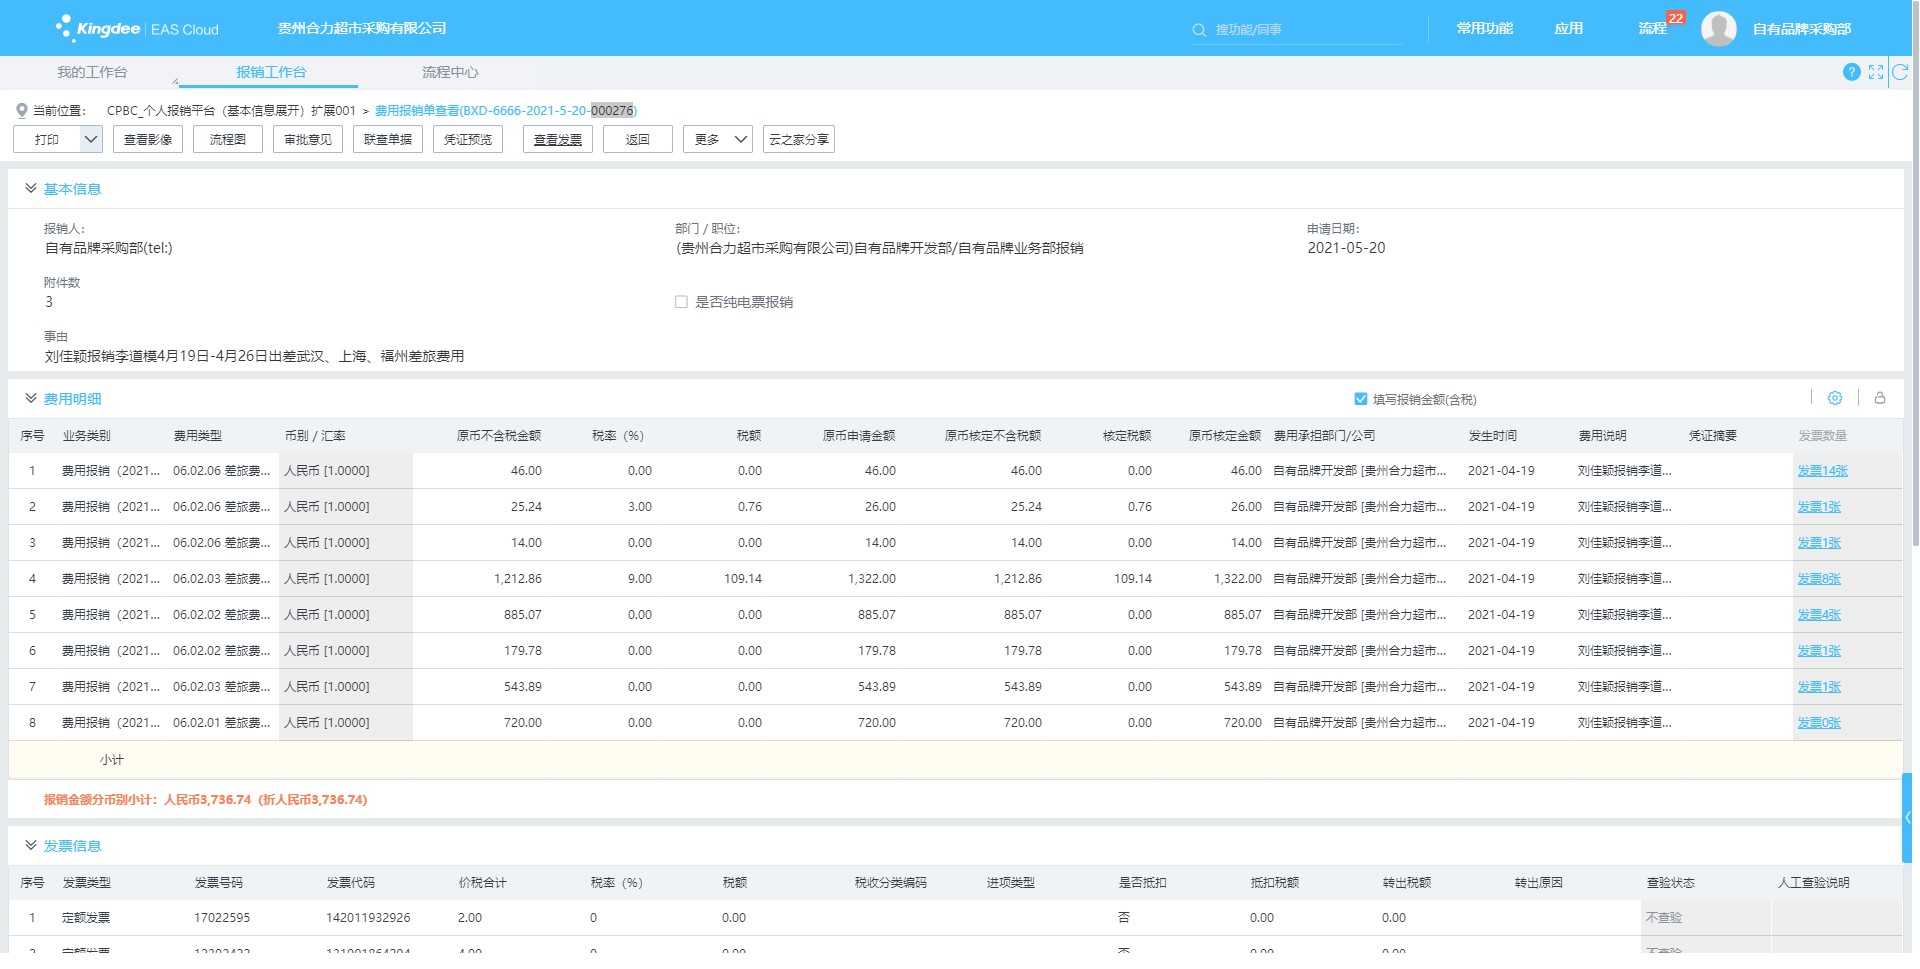
Task: Open expense detail table settings gear
Action: click(x=1835, y=398)
